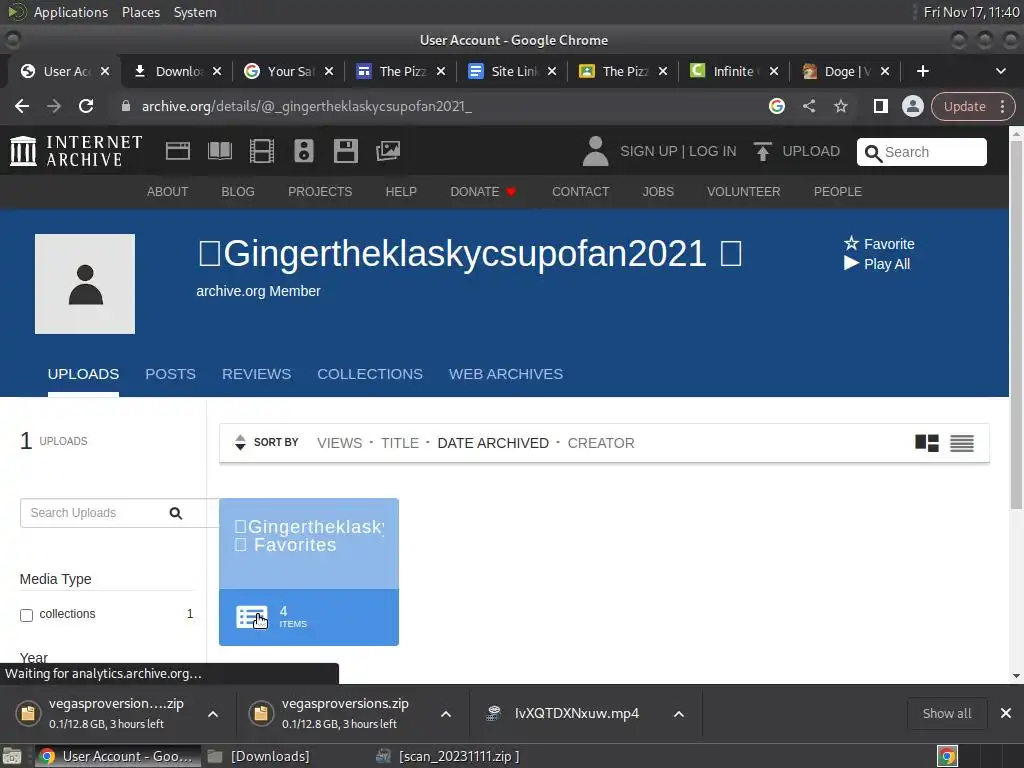1024x768 pixels.
Task: Select the Uploads tab
Action: coord(83,374)
